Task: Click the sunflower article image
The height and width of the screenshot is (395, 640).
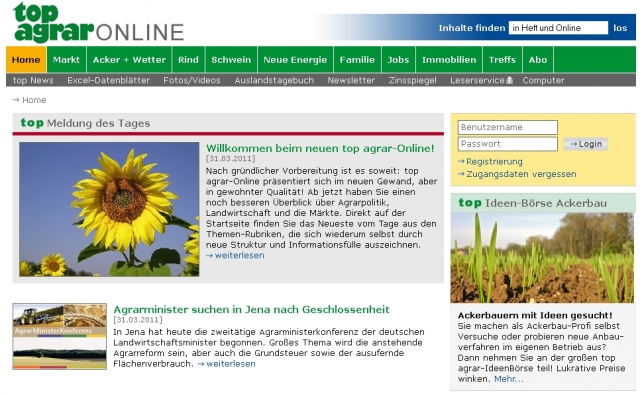Action: point(109,209)
